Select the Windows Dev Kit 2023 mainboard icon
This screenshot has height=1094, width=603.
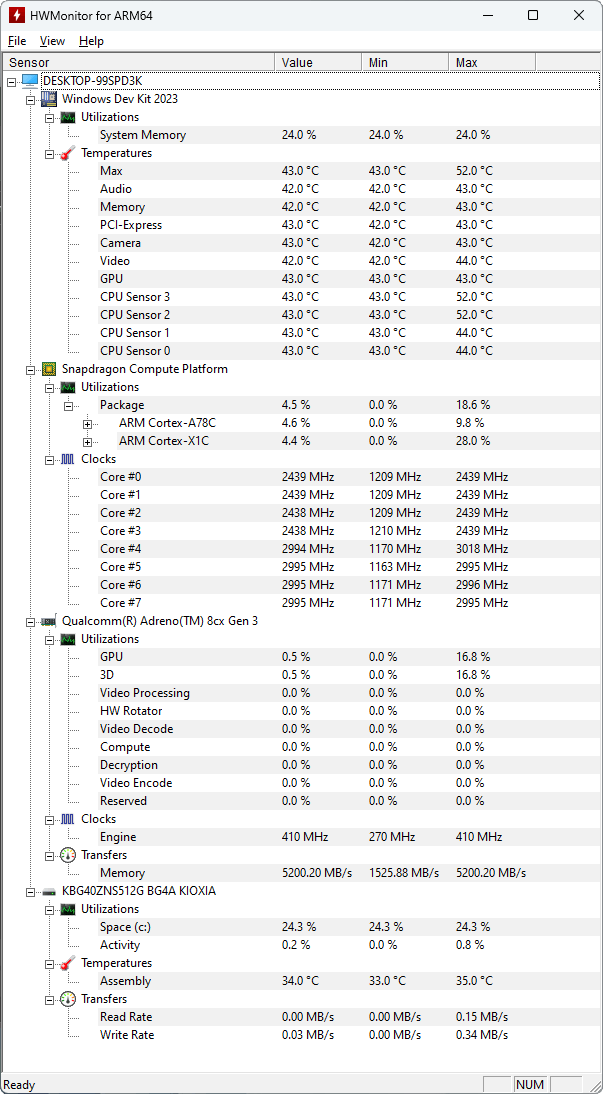coord(49,98)
